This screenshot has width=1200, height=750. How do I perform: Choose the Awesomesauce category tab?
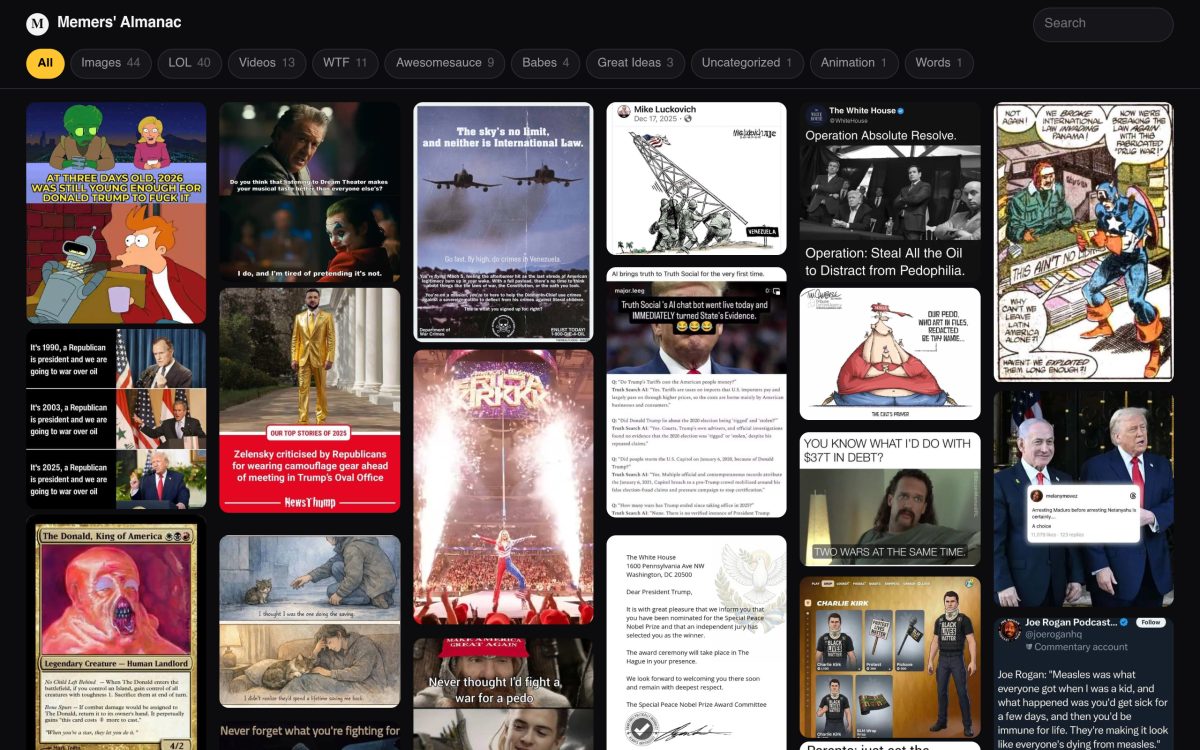tap(445, 63)
